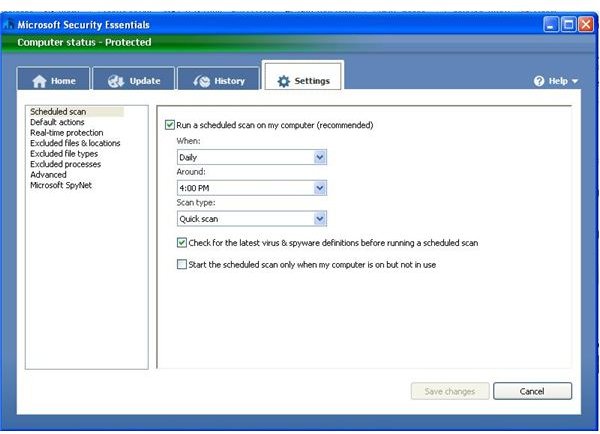Switch to the History tab

218,79
